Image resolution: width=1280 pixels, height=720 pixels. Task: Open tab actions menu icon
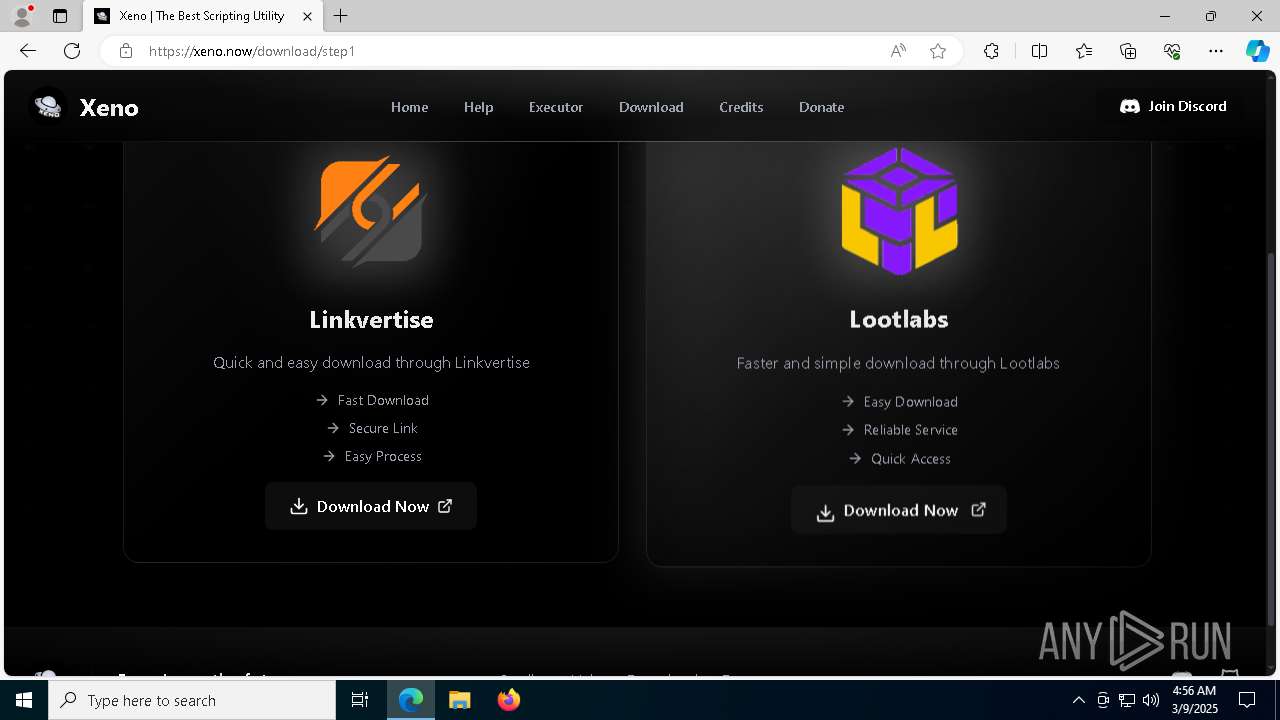coord(60,16)
